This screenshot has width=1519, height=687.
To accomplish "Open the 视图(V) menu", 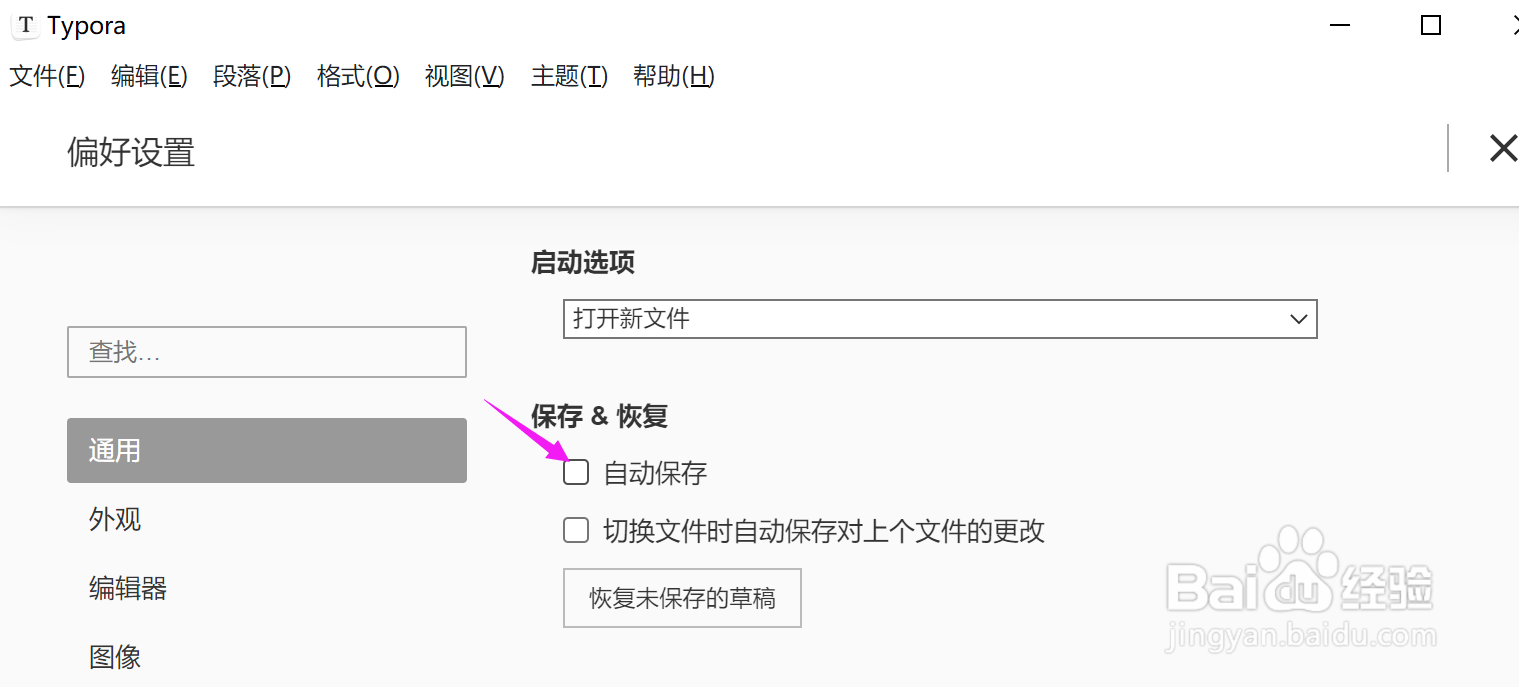I will [x=464, y=76].
